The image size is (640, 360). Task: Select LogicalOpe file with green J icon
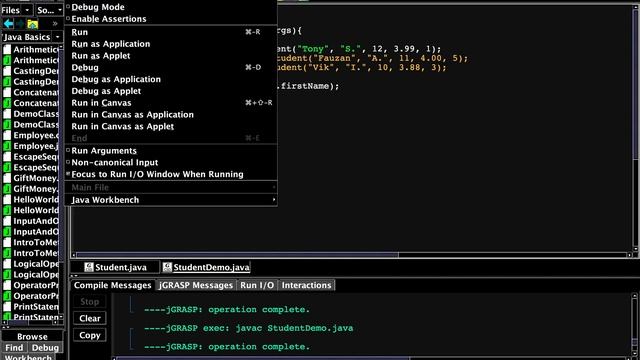click(31, 275)
